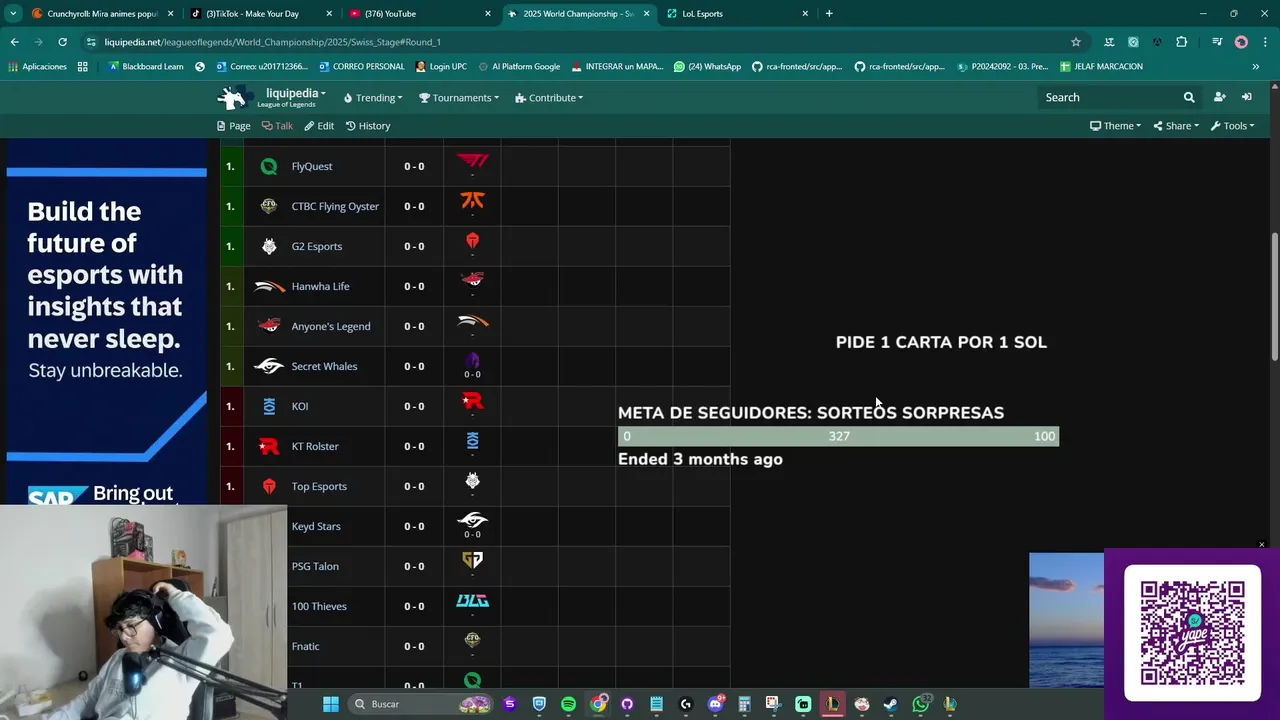
Task: Click the Gen.G logo in PSG Talon row
Action: coord(472,560)
